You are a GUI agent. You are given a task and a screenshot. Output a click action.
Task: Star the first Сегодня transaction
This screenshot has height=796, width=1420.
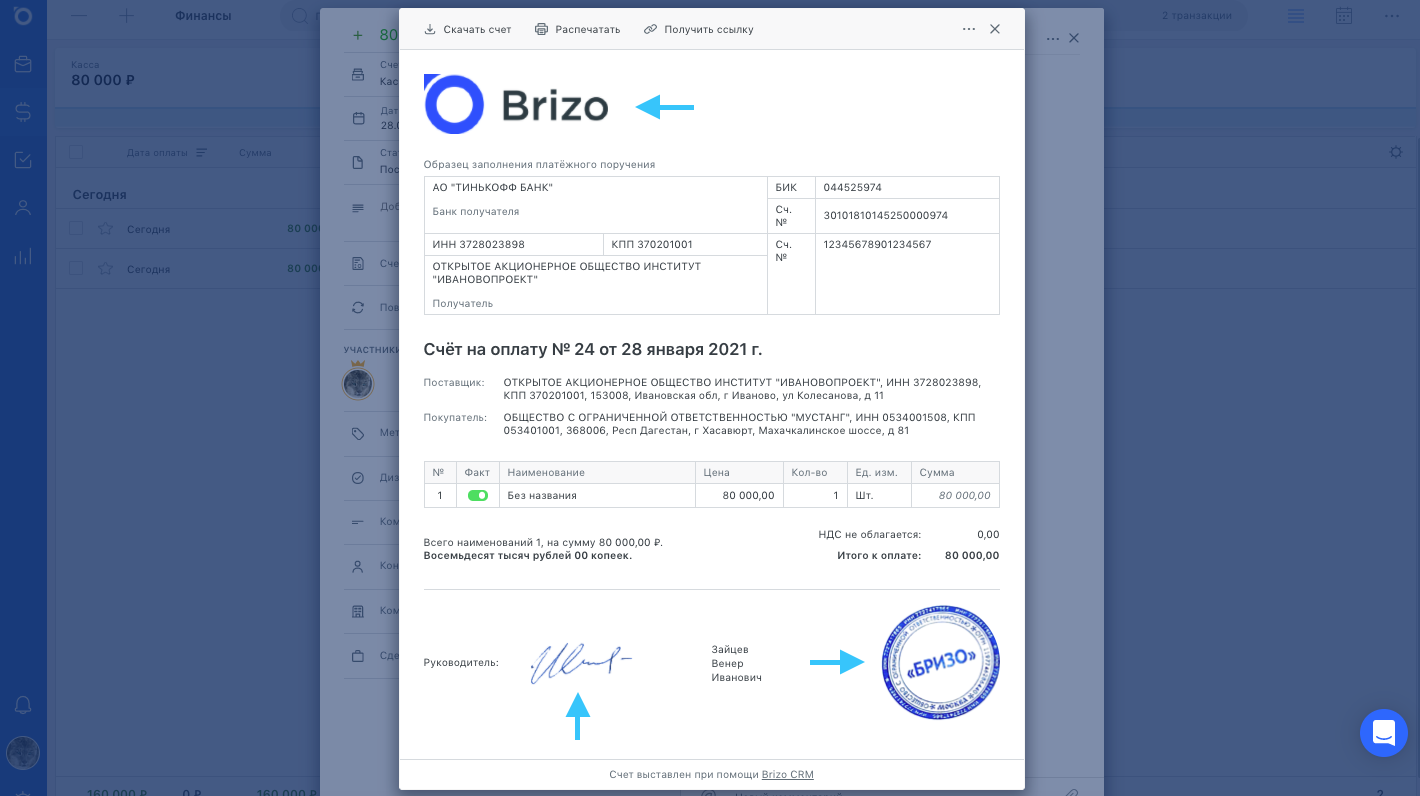pos(105,229)
